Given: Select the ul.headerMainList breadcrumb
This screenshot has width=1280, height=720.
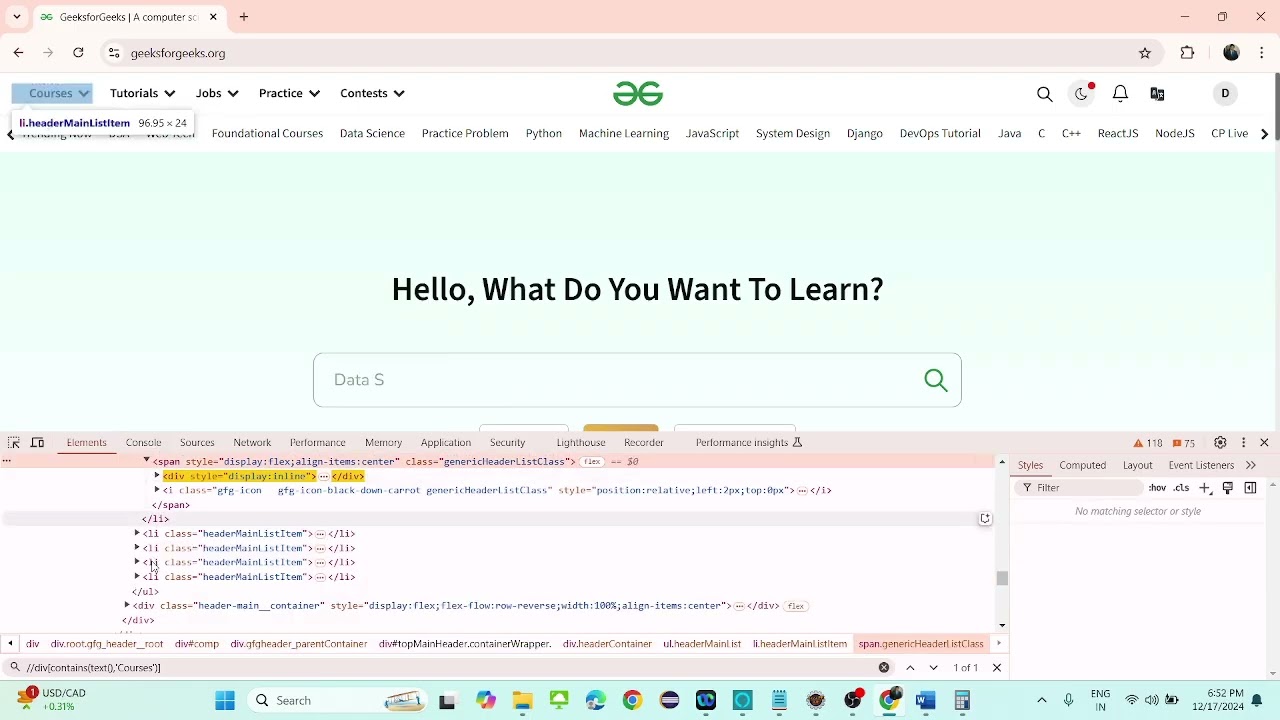Looking at the screenshot, I should [x=702, y=644].
